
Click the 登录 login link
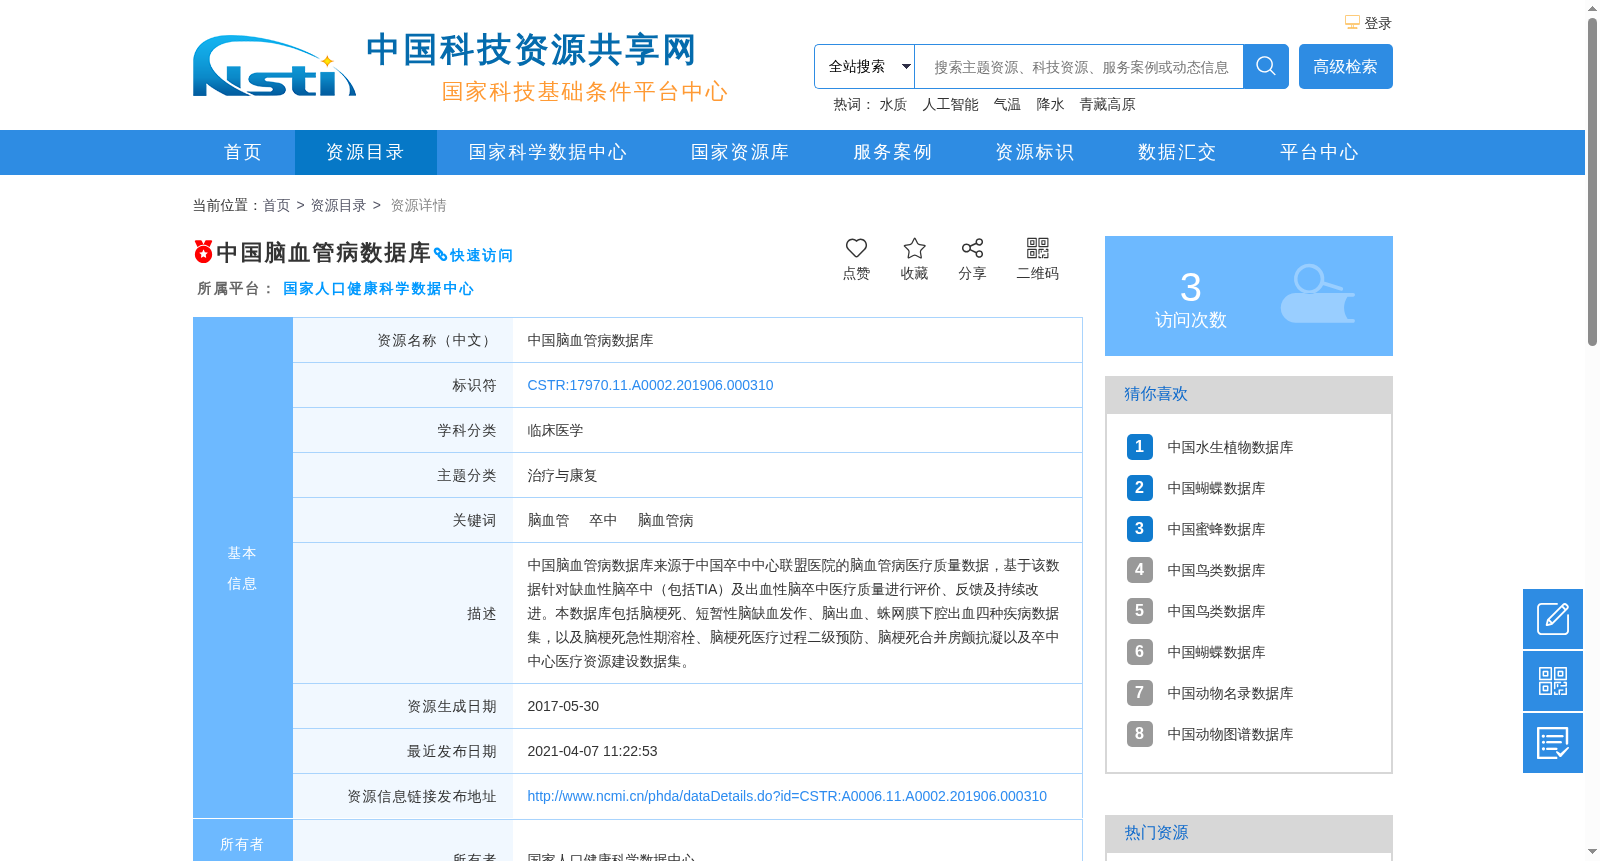pos(1378,23)
